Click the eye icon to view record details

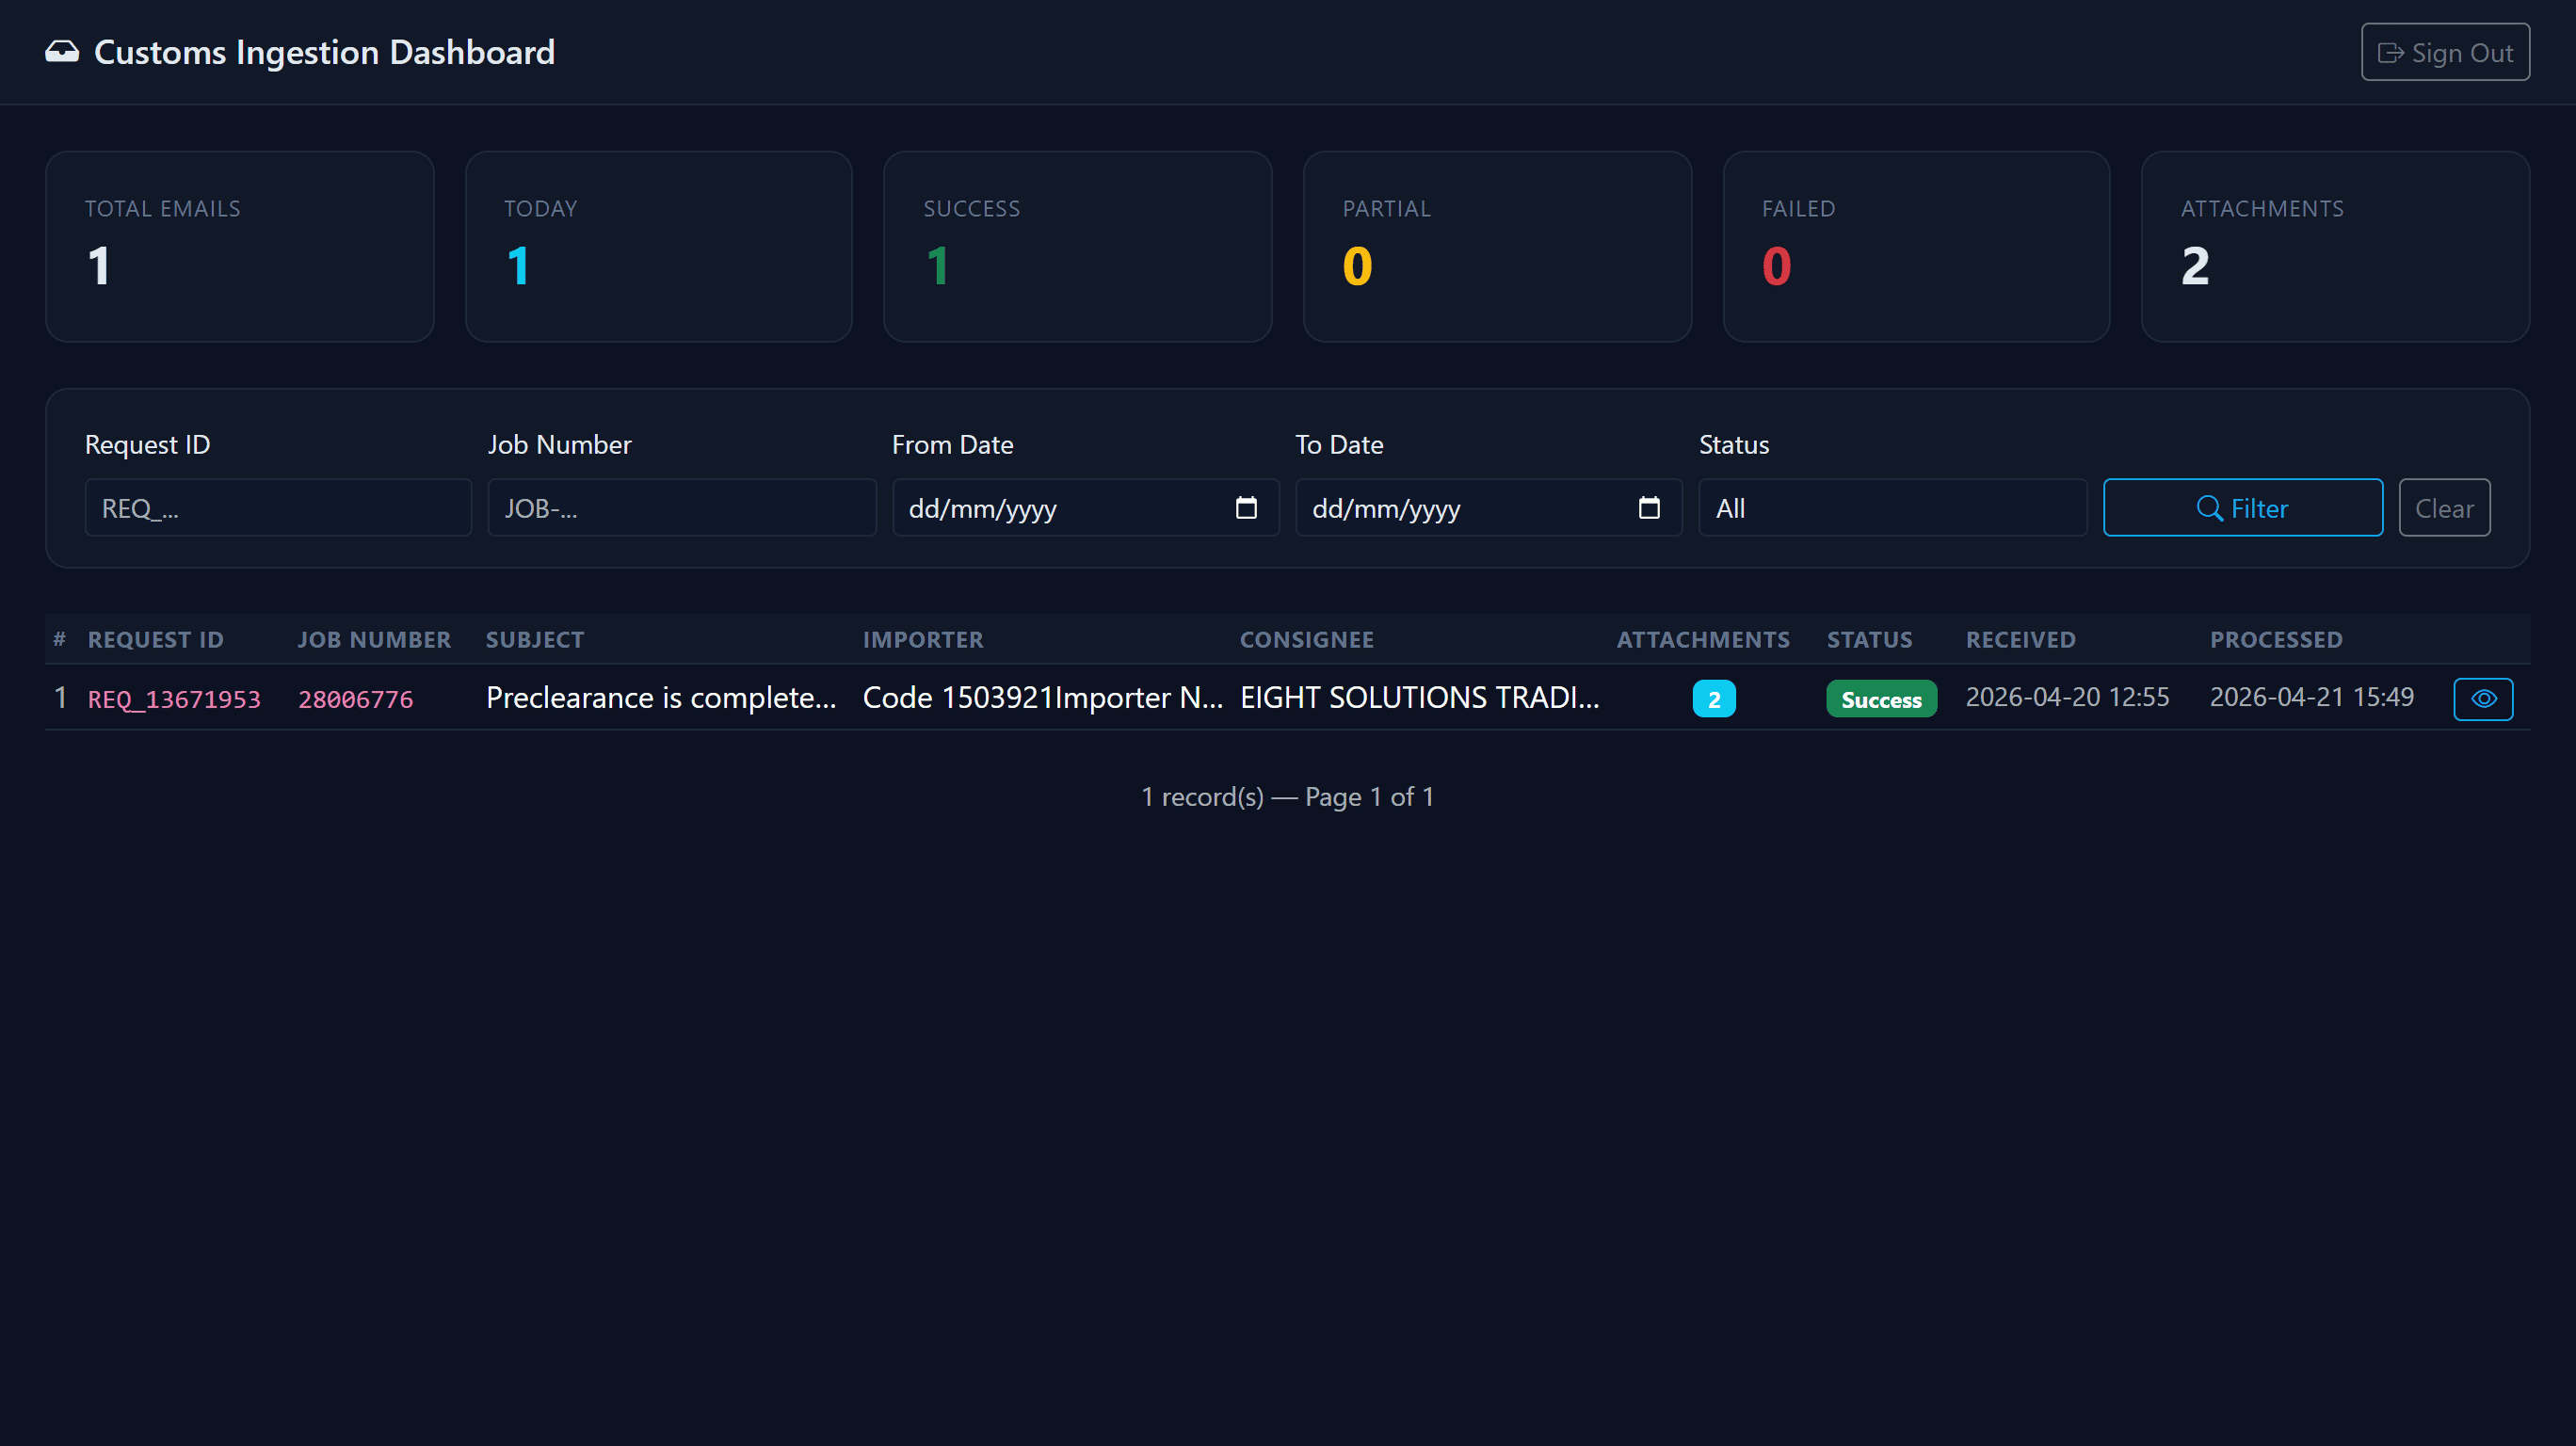2483,698
